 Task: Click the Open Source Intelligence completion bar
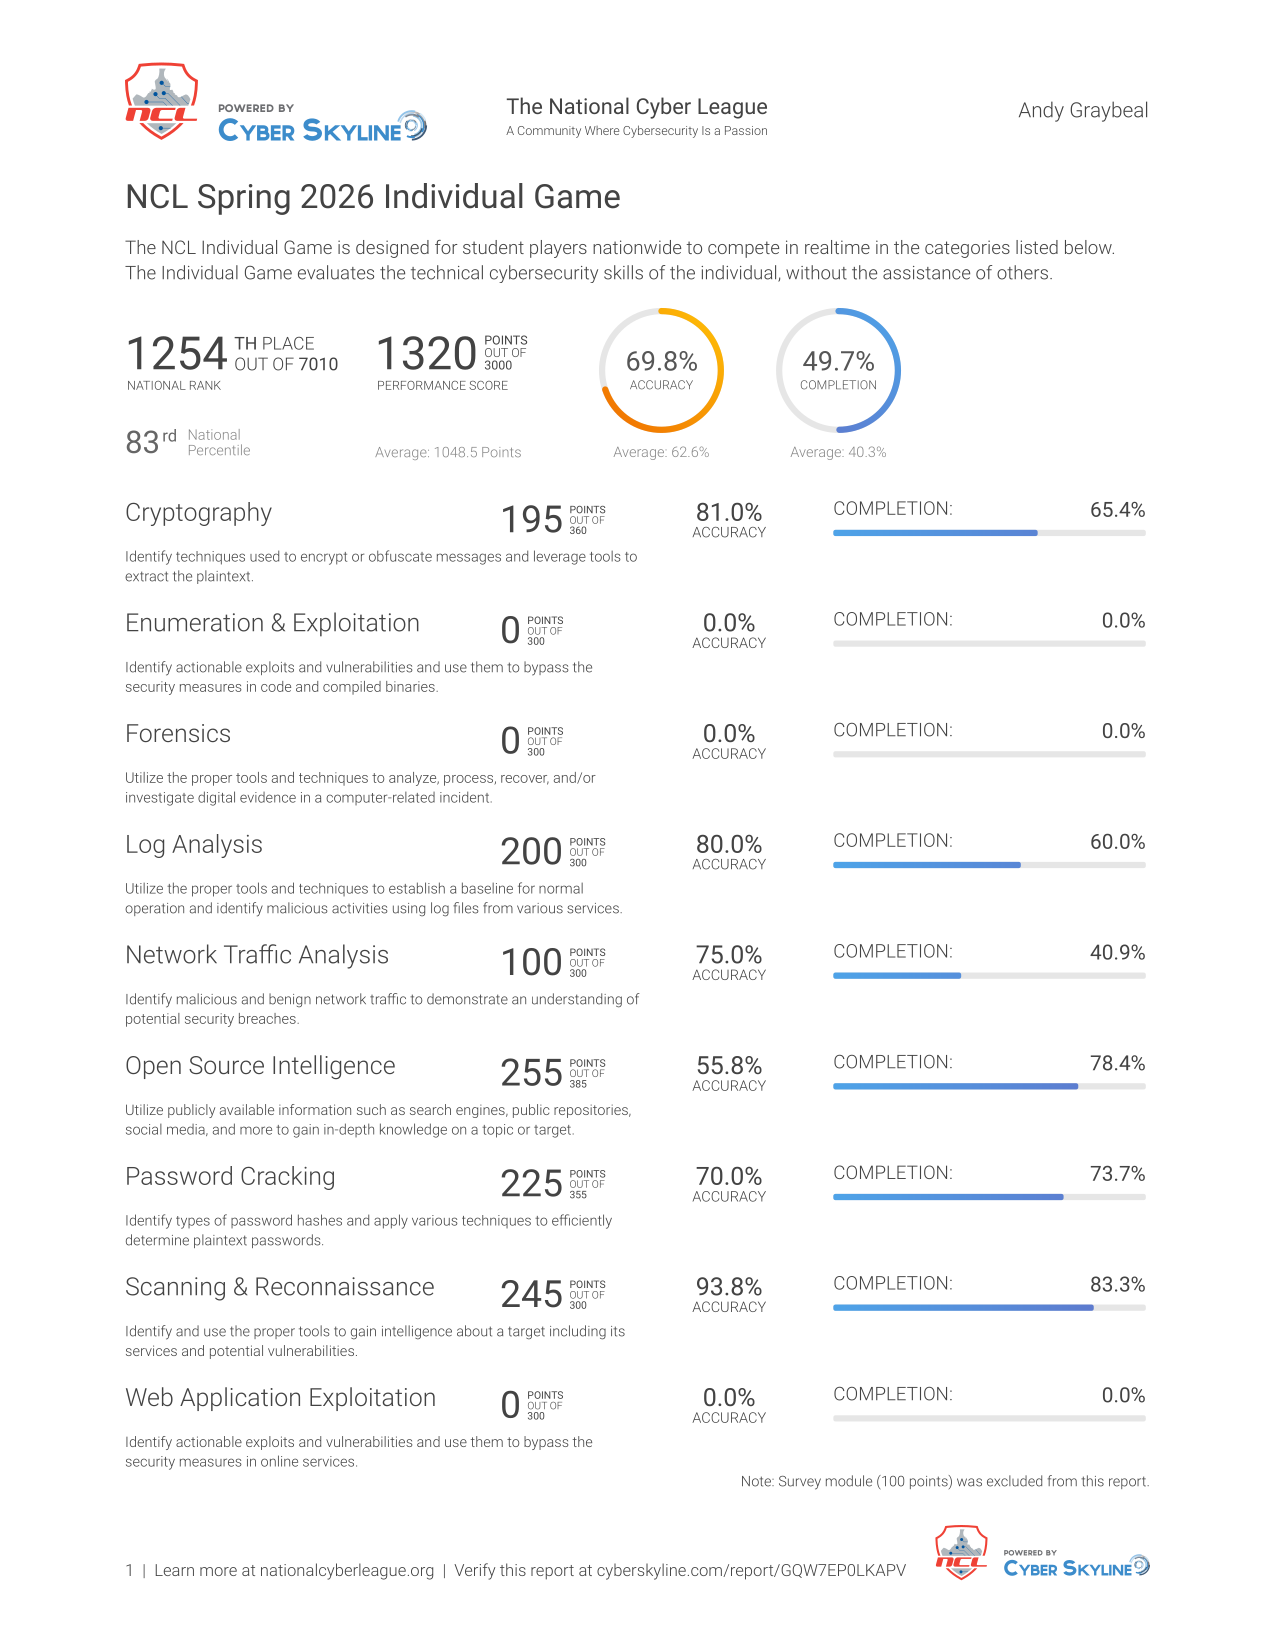click(989, 1086)
